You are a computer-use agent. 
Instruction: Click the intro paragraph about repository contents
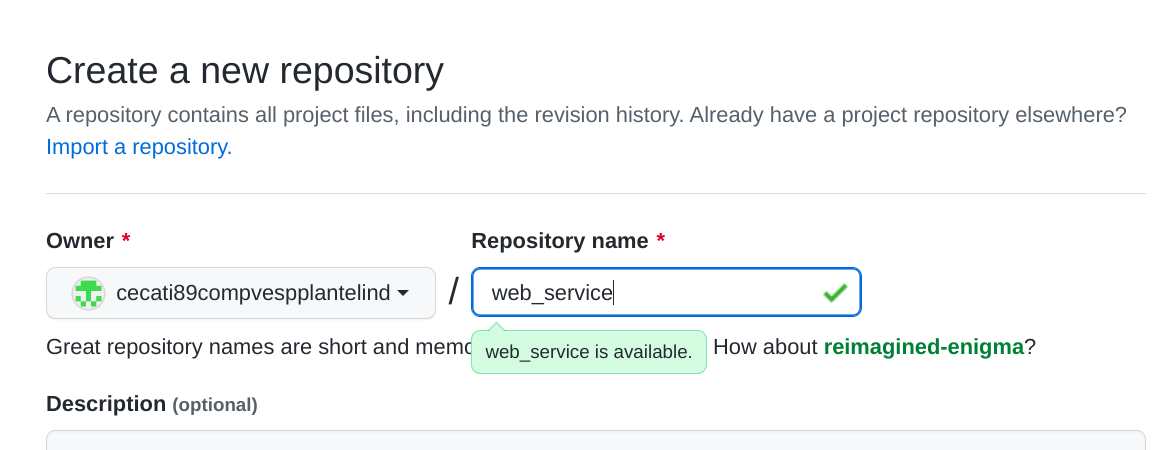[586, 115]
